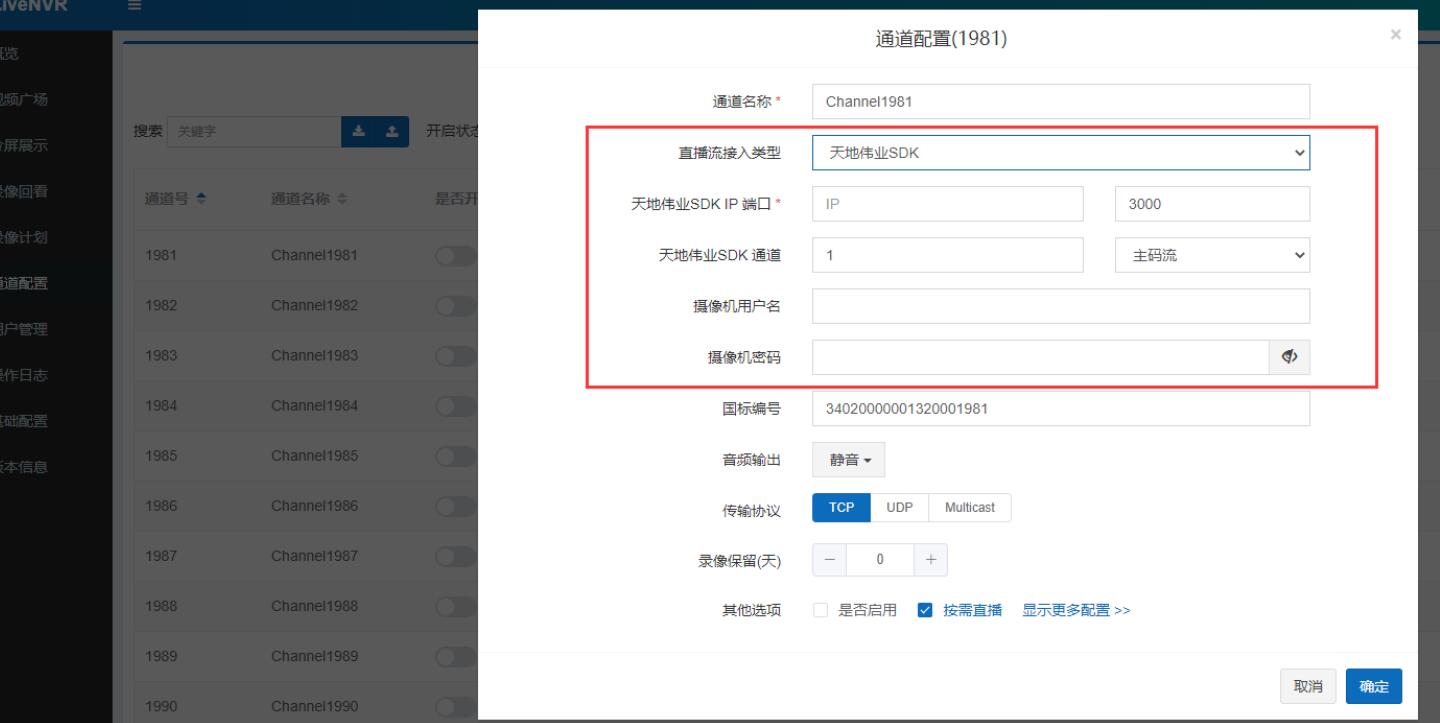Image resolution: width=1440 pixels, height=723 pixels.
Task: Select Multicast transport protocol
Action: point(970,508)
